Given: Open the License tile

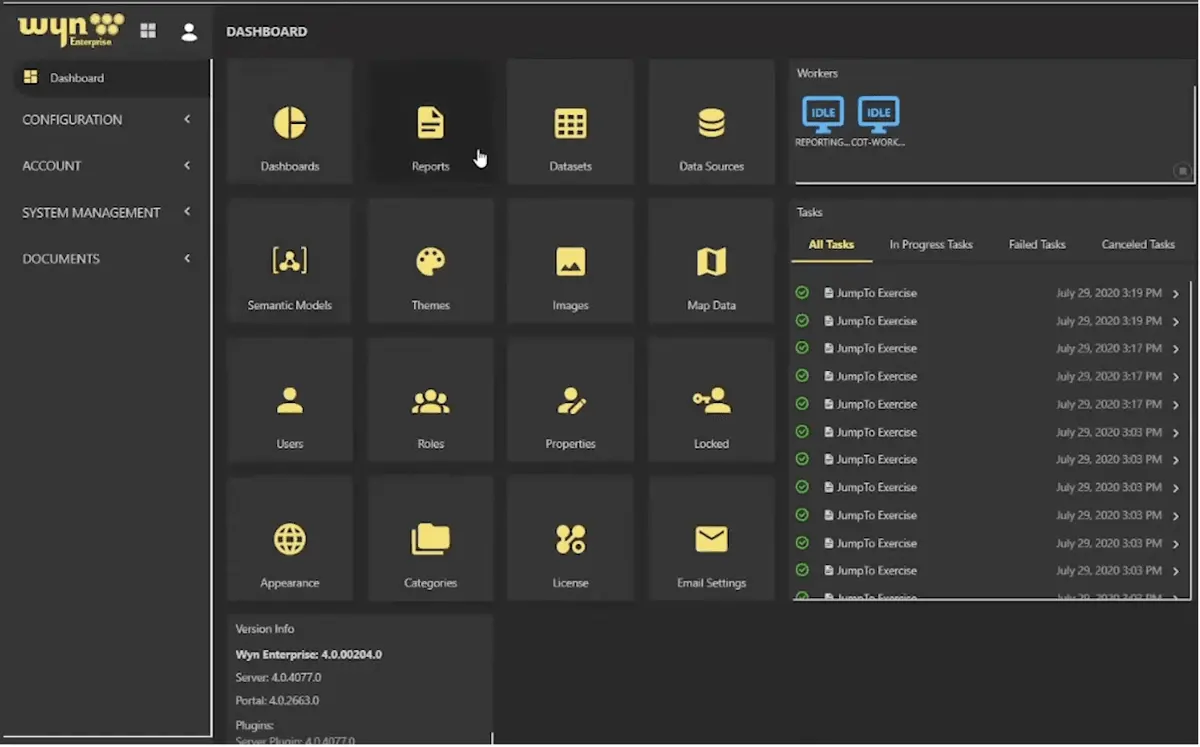Looking at the screenshot, I should pos(570,539).
